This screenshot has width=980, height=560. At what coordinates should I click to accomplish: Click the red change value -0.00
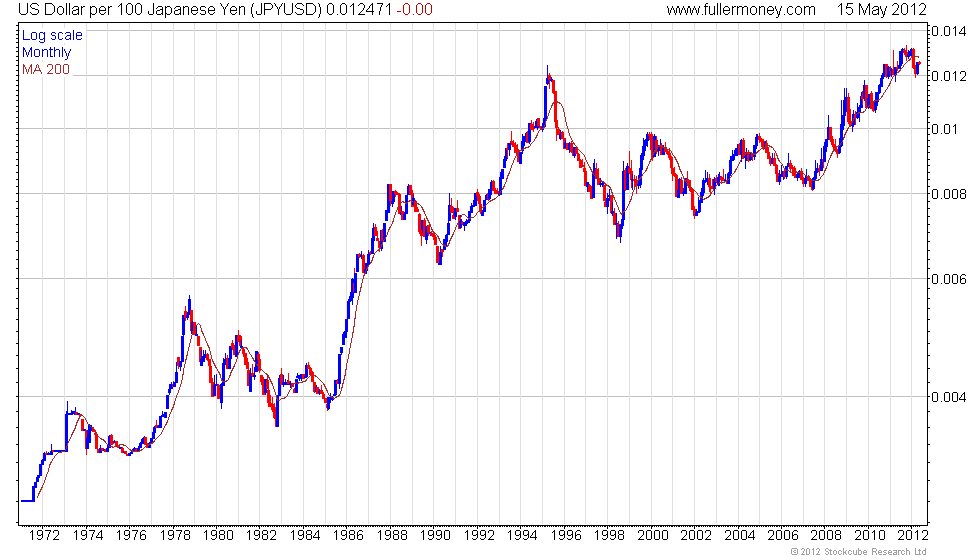point(414,10)
